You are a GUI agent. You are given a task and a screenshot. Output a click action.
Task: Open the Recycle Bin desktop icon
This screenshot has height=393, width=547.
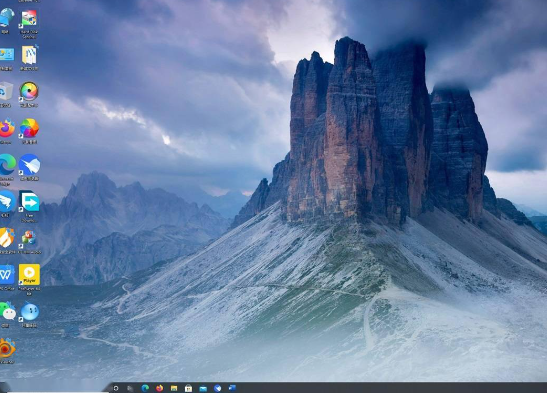(6, 91)
